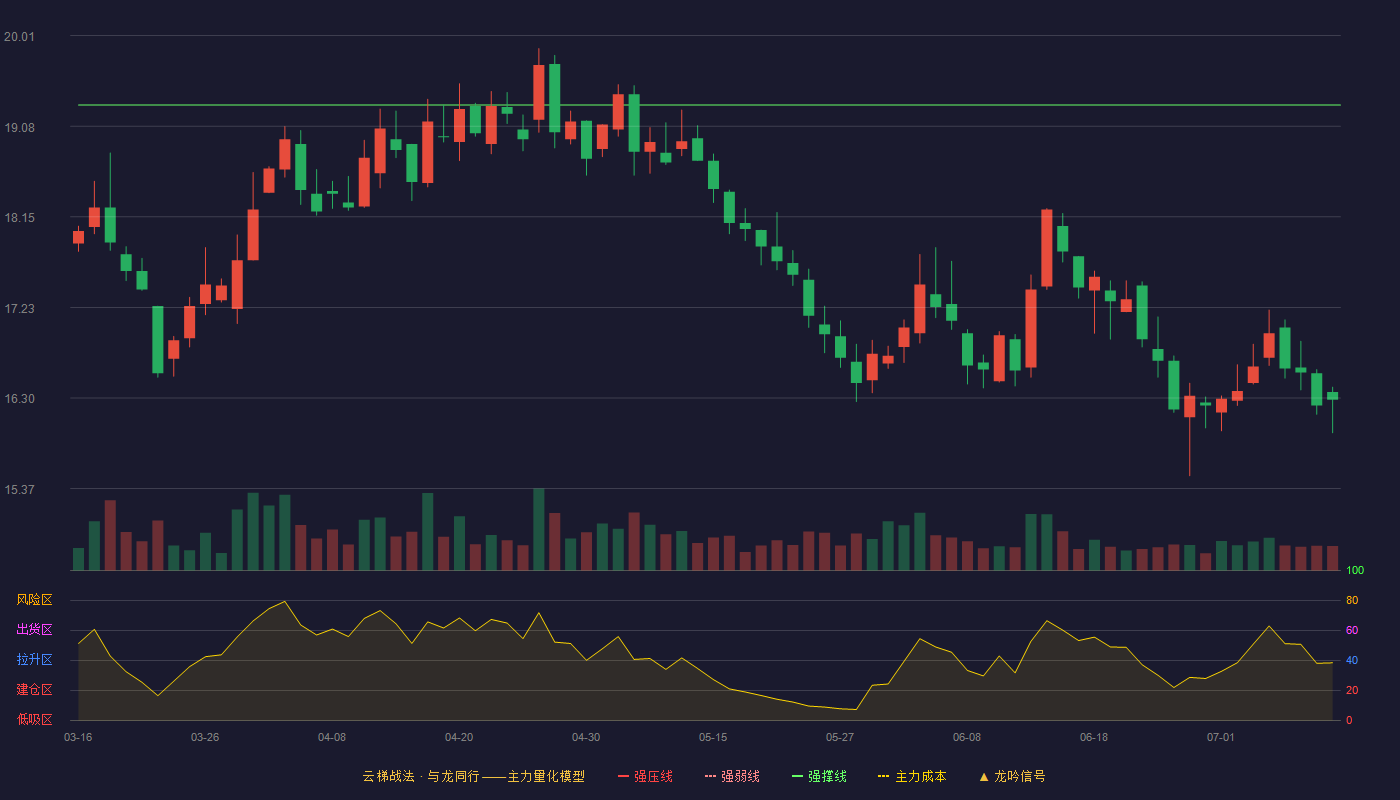1400x800 pixels.
Task: Click the 17.23 price axis label
Action: tap(19, 309)
